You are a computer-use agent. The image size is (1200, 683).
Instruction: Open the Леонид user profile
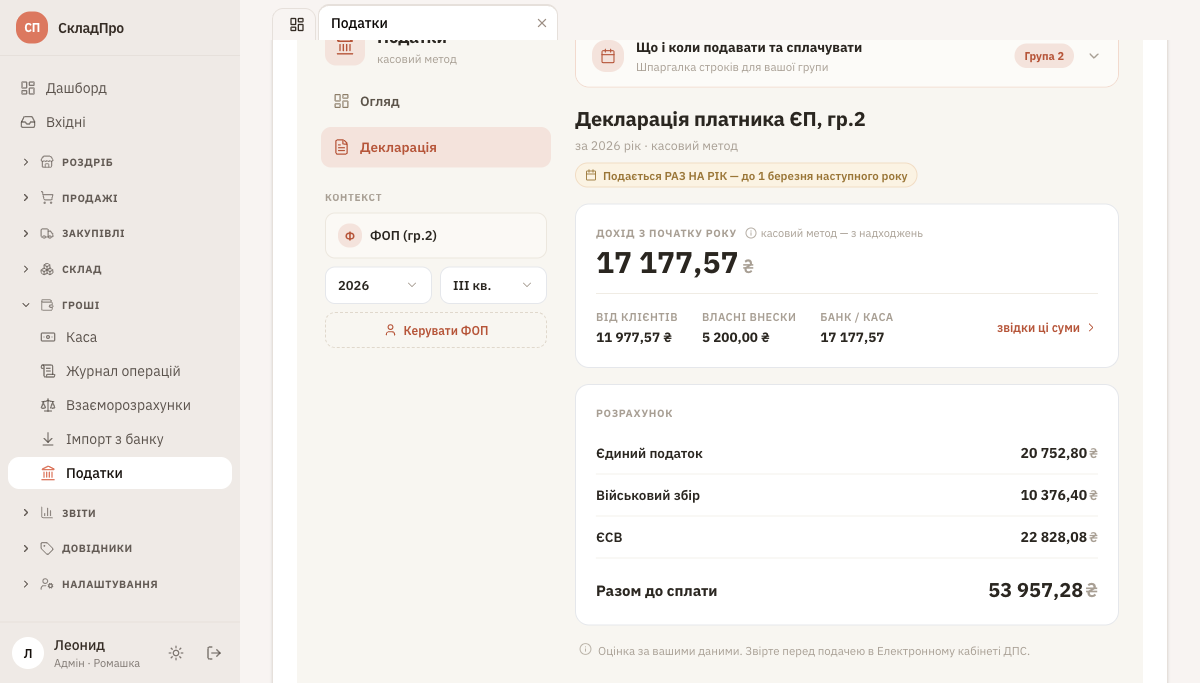[78, 653]
